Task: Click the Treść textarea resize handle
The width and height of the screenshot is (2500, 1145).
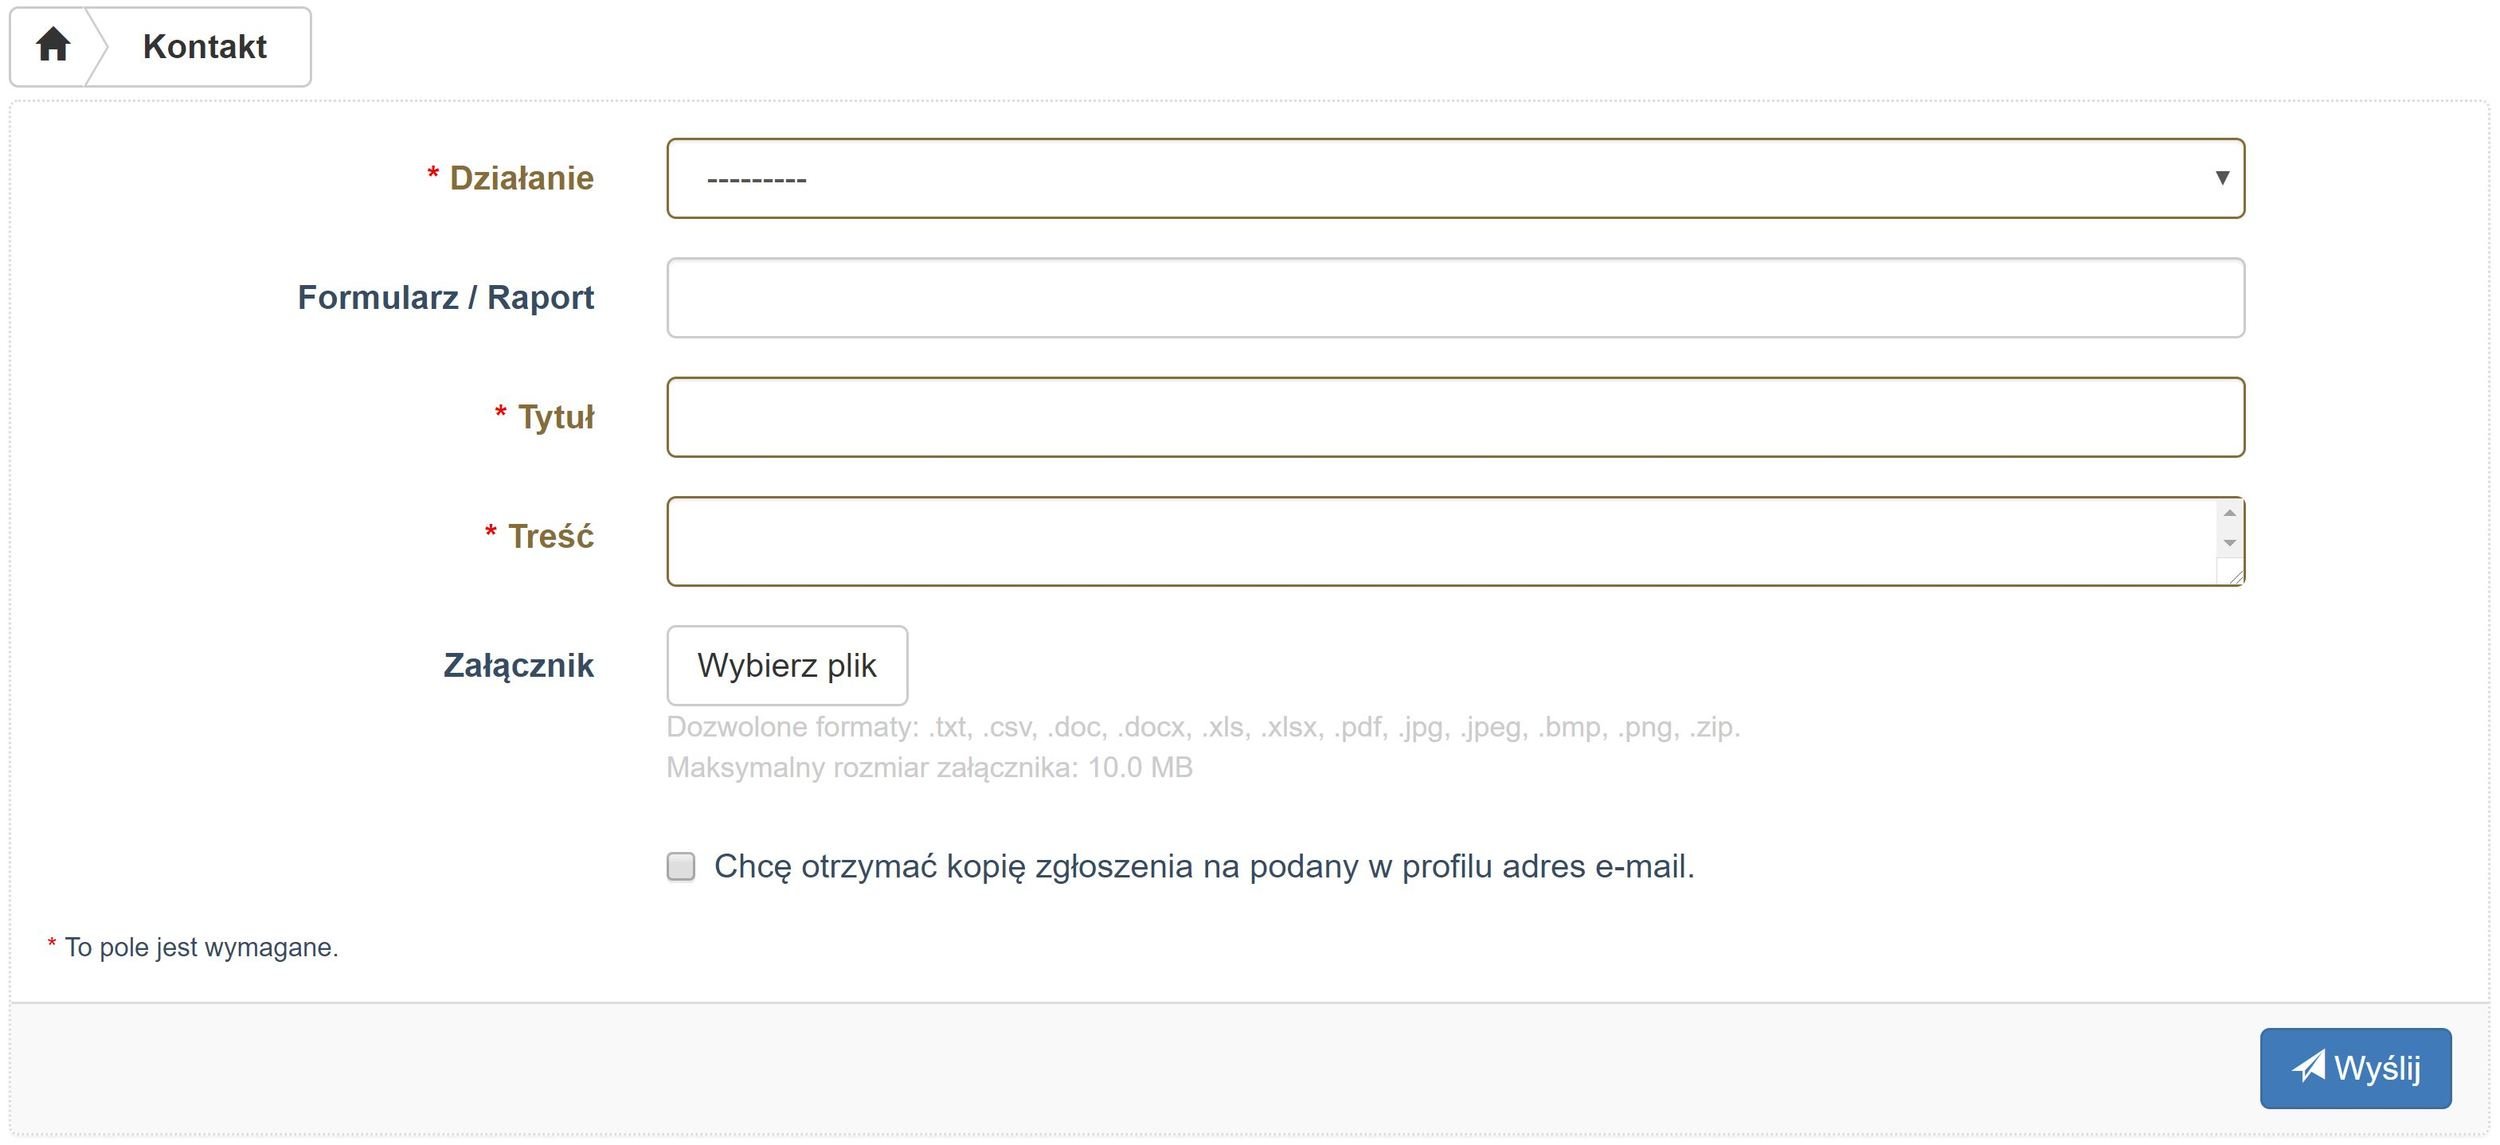Action: (x=2236, y=577)
